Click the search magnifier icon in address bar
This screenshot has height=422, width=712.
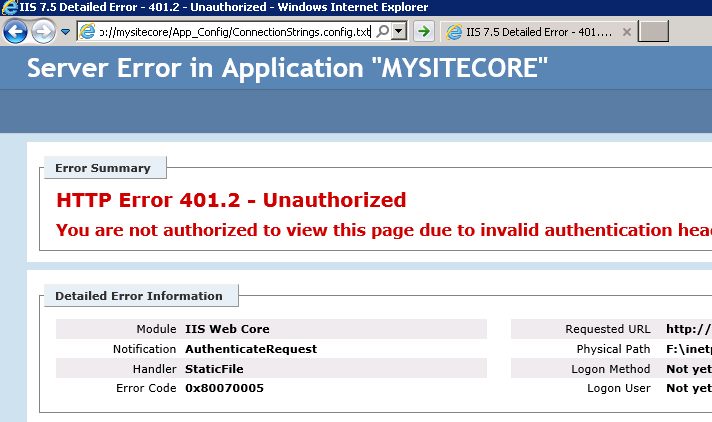tap(383, 31)
